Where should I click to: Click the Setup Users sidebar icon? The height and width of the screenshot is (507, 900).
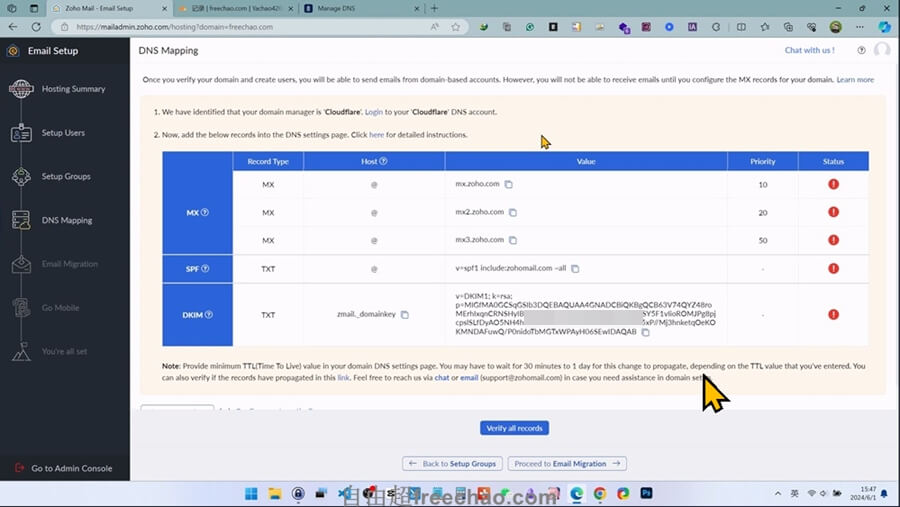pyautogui.click(x=21, y=133)
